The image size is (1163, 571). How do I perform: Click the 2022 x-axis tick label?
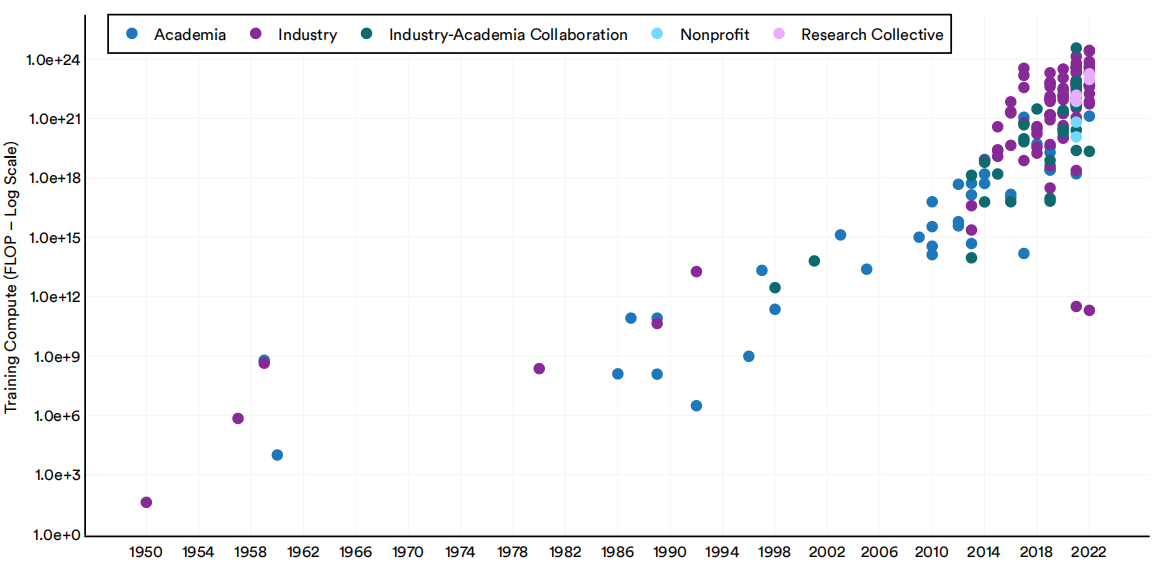click(1089, 552)
